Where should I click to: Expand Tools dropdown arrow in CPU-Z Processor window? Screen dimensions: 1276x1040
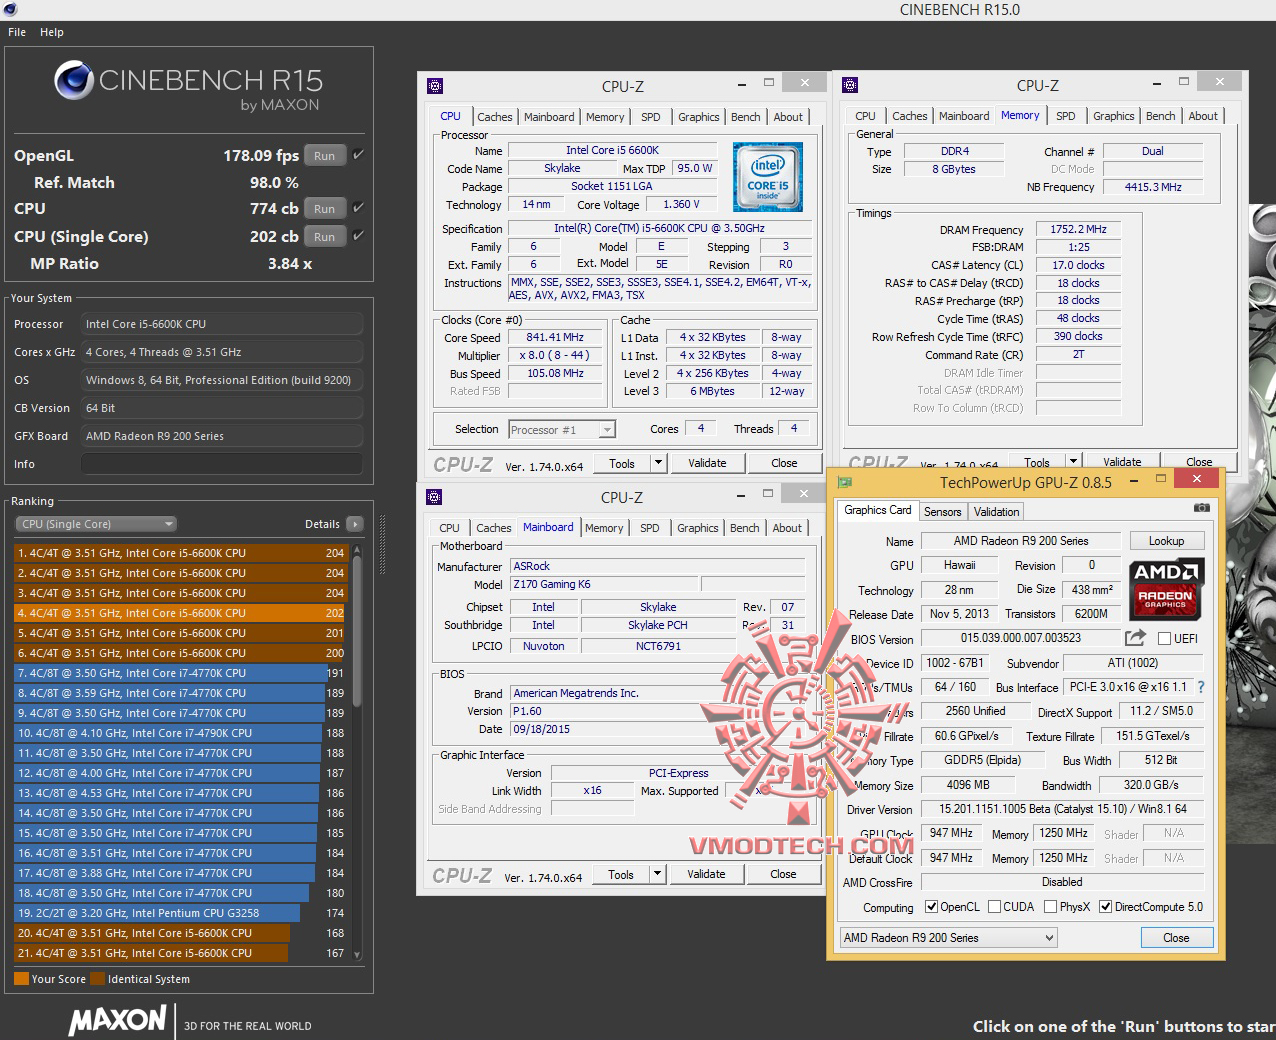coord(658,463)
